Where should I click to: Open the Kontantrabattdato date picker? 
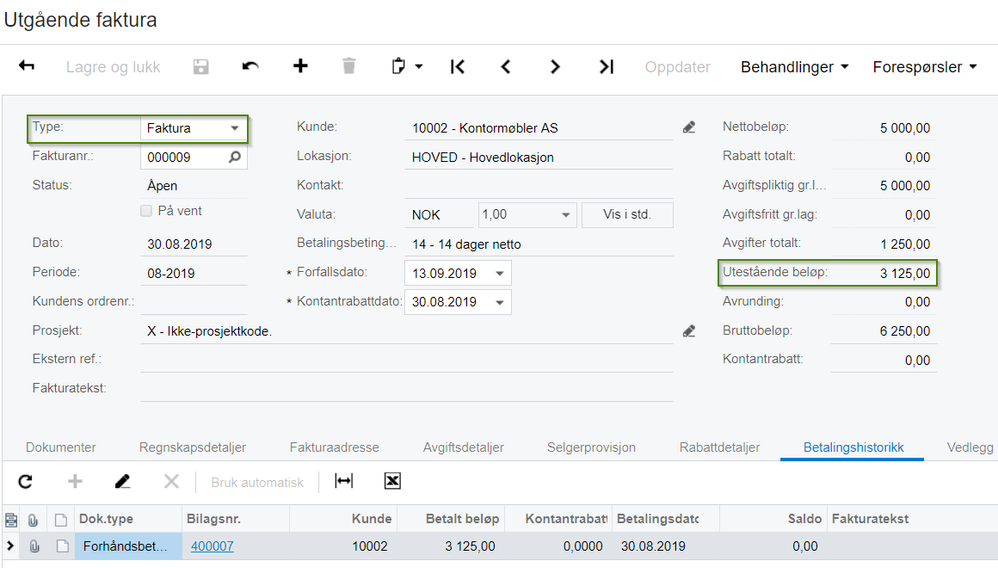tap(500, 302)
